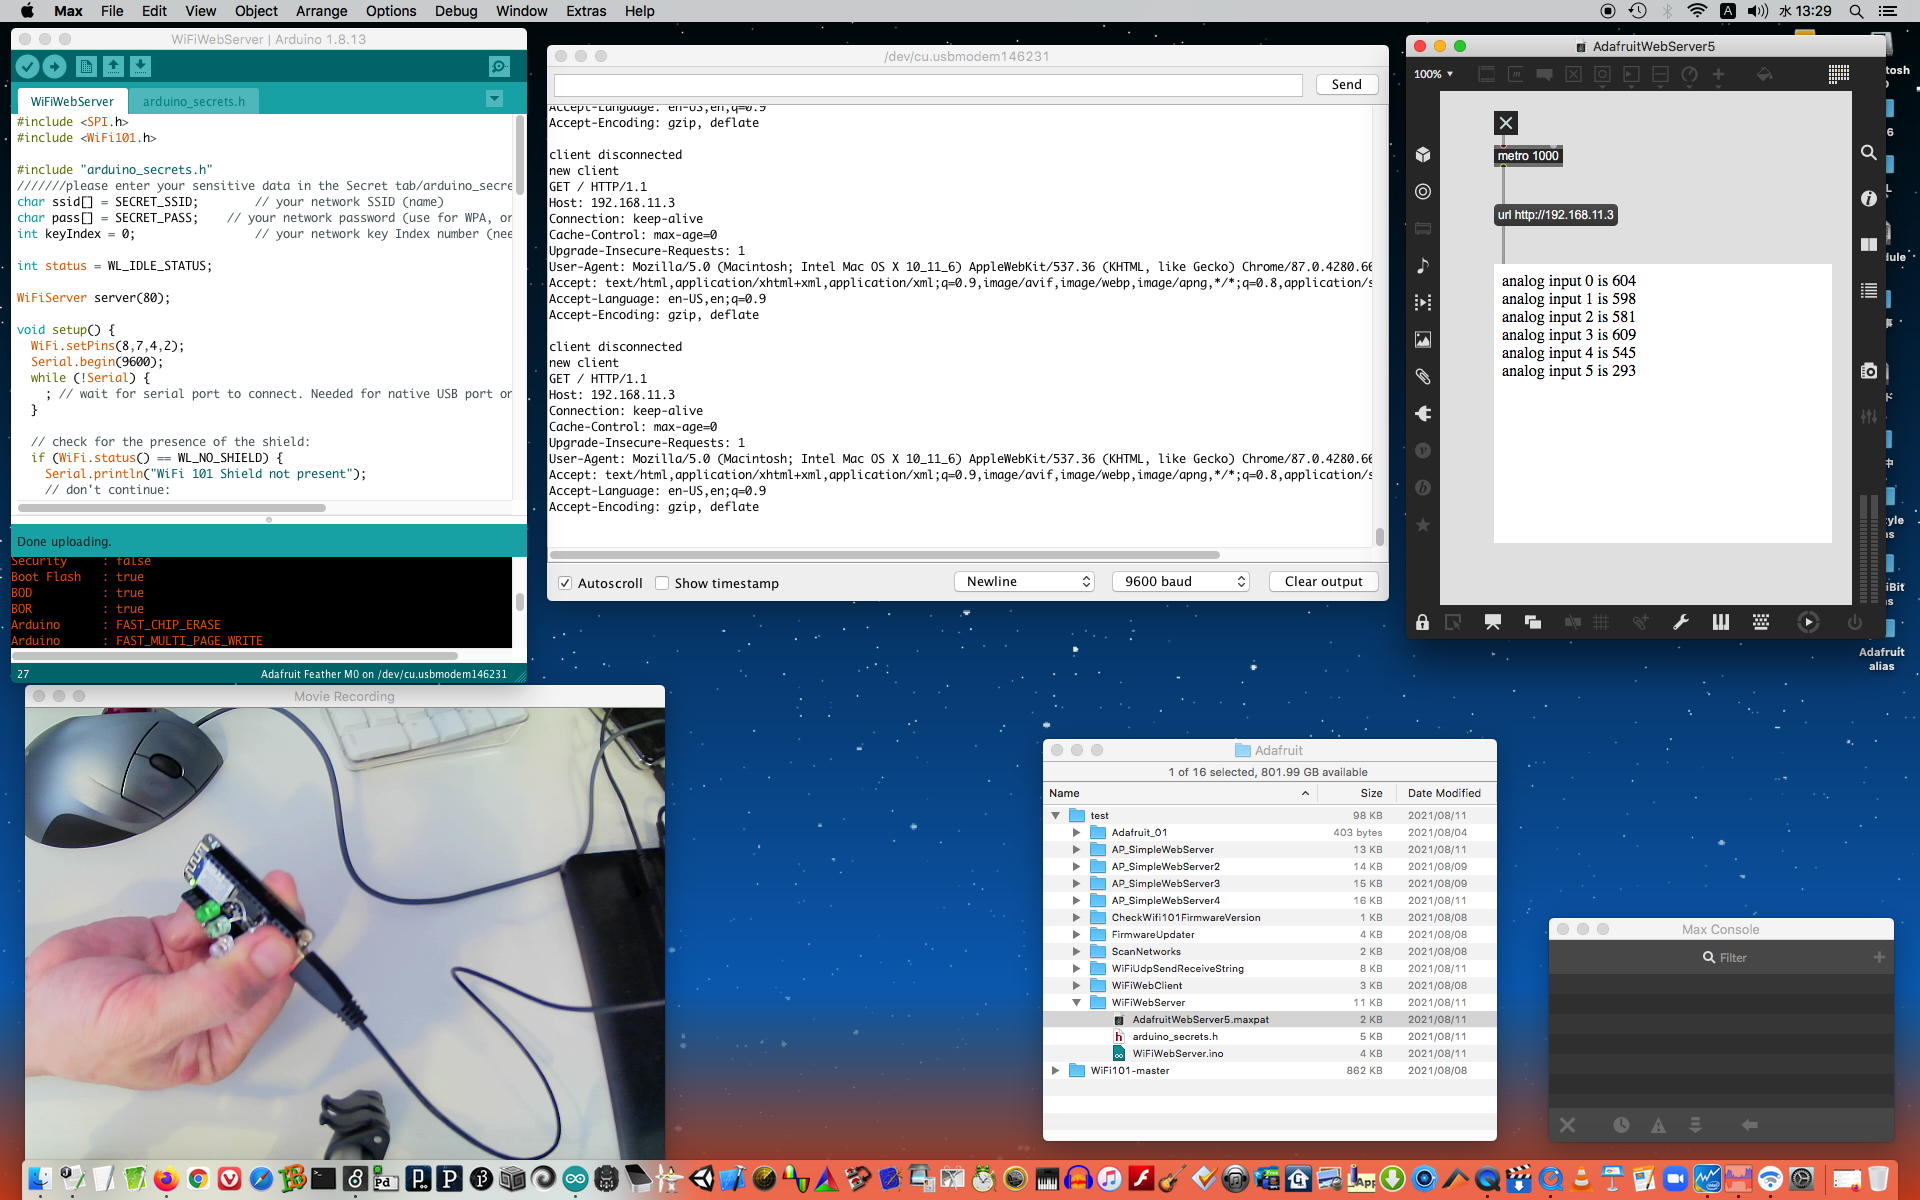Click the Clear output button
The width and height of the screenshot is (1920, 1200).
(1323, 581)
